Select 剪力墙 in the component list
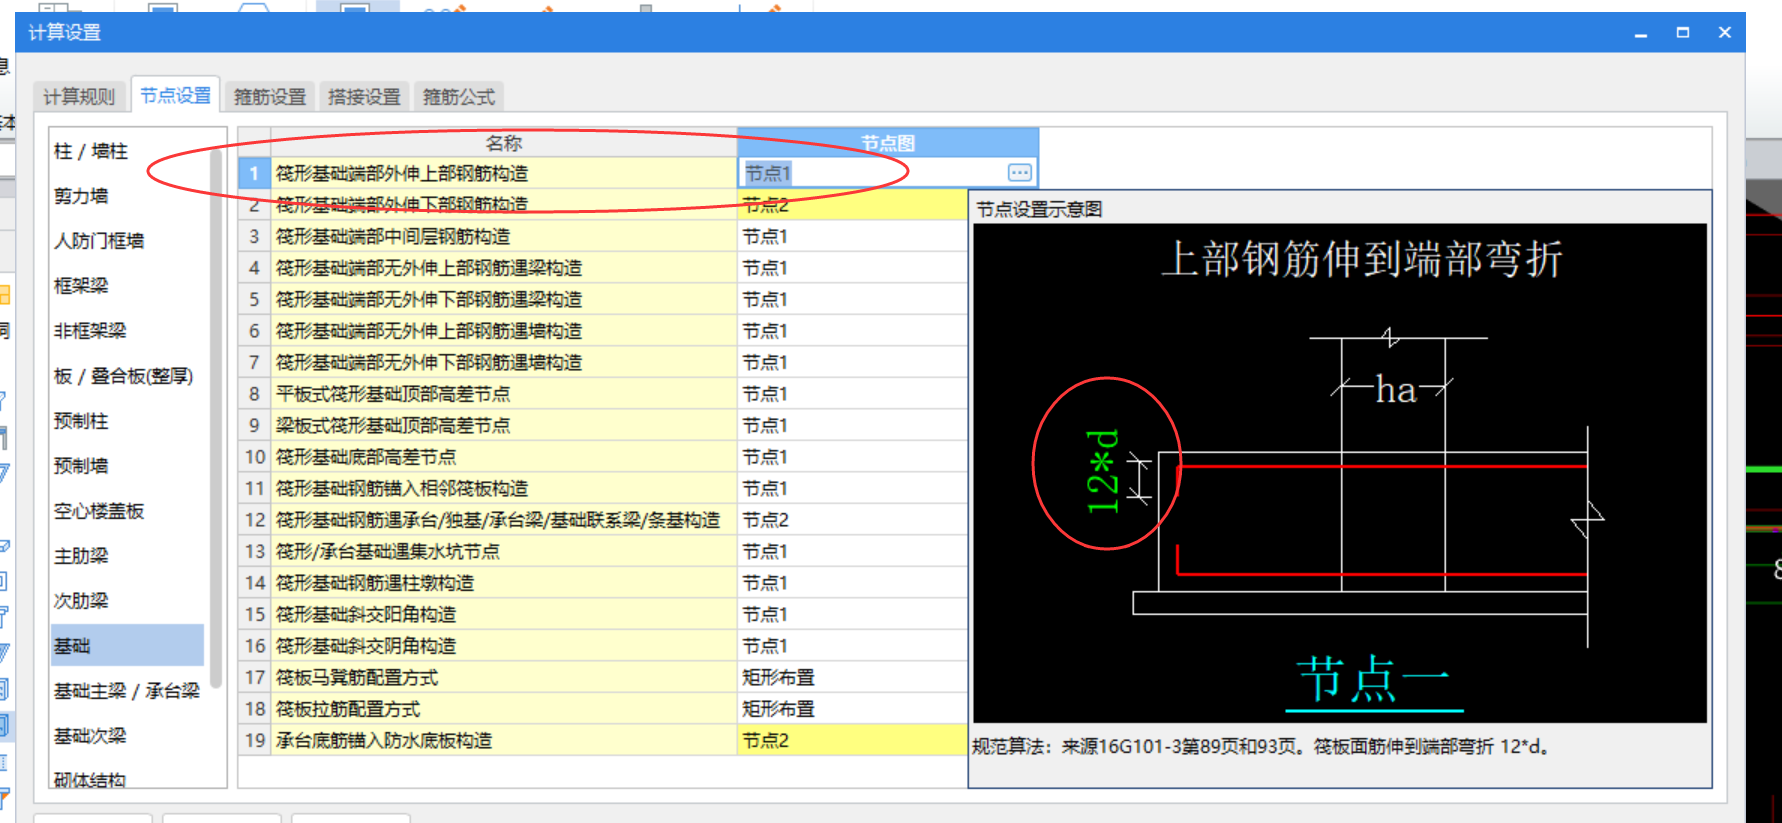 (81, 196)
